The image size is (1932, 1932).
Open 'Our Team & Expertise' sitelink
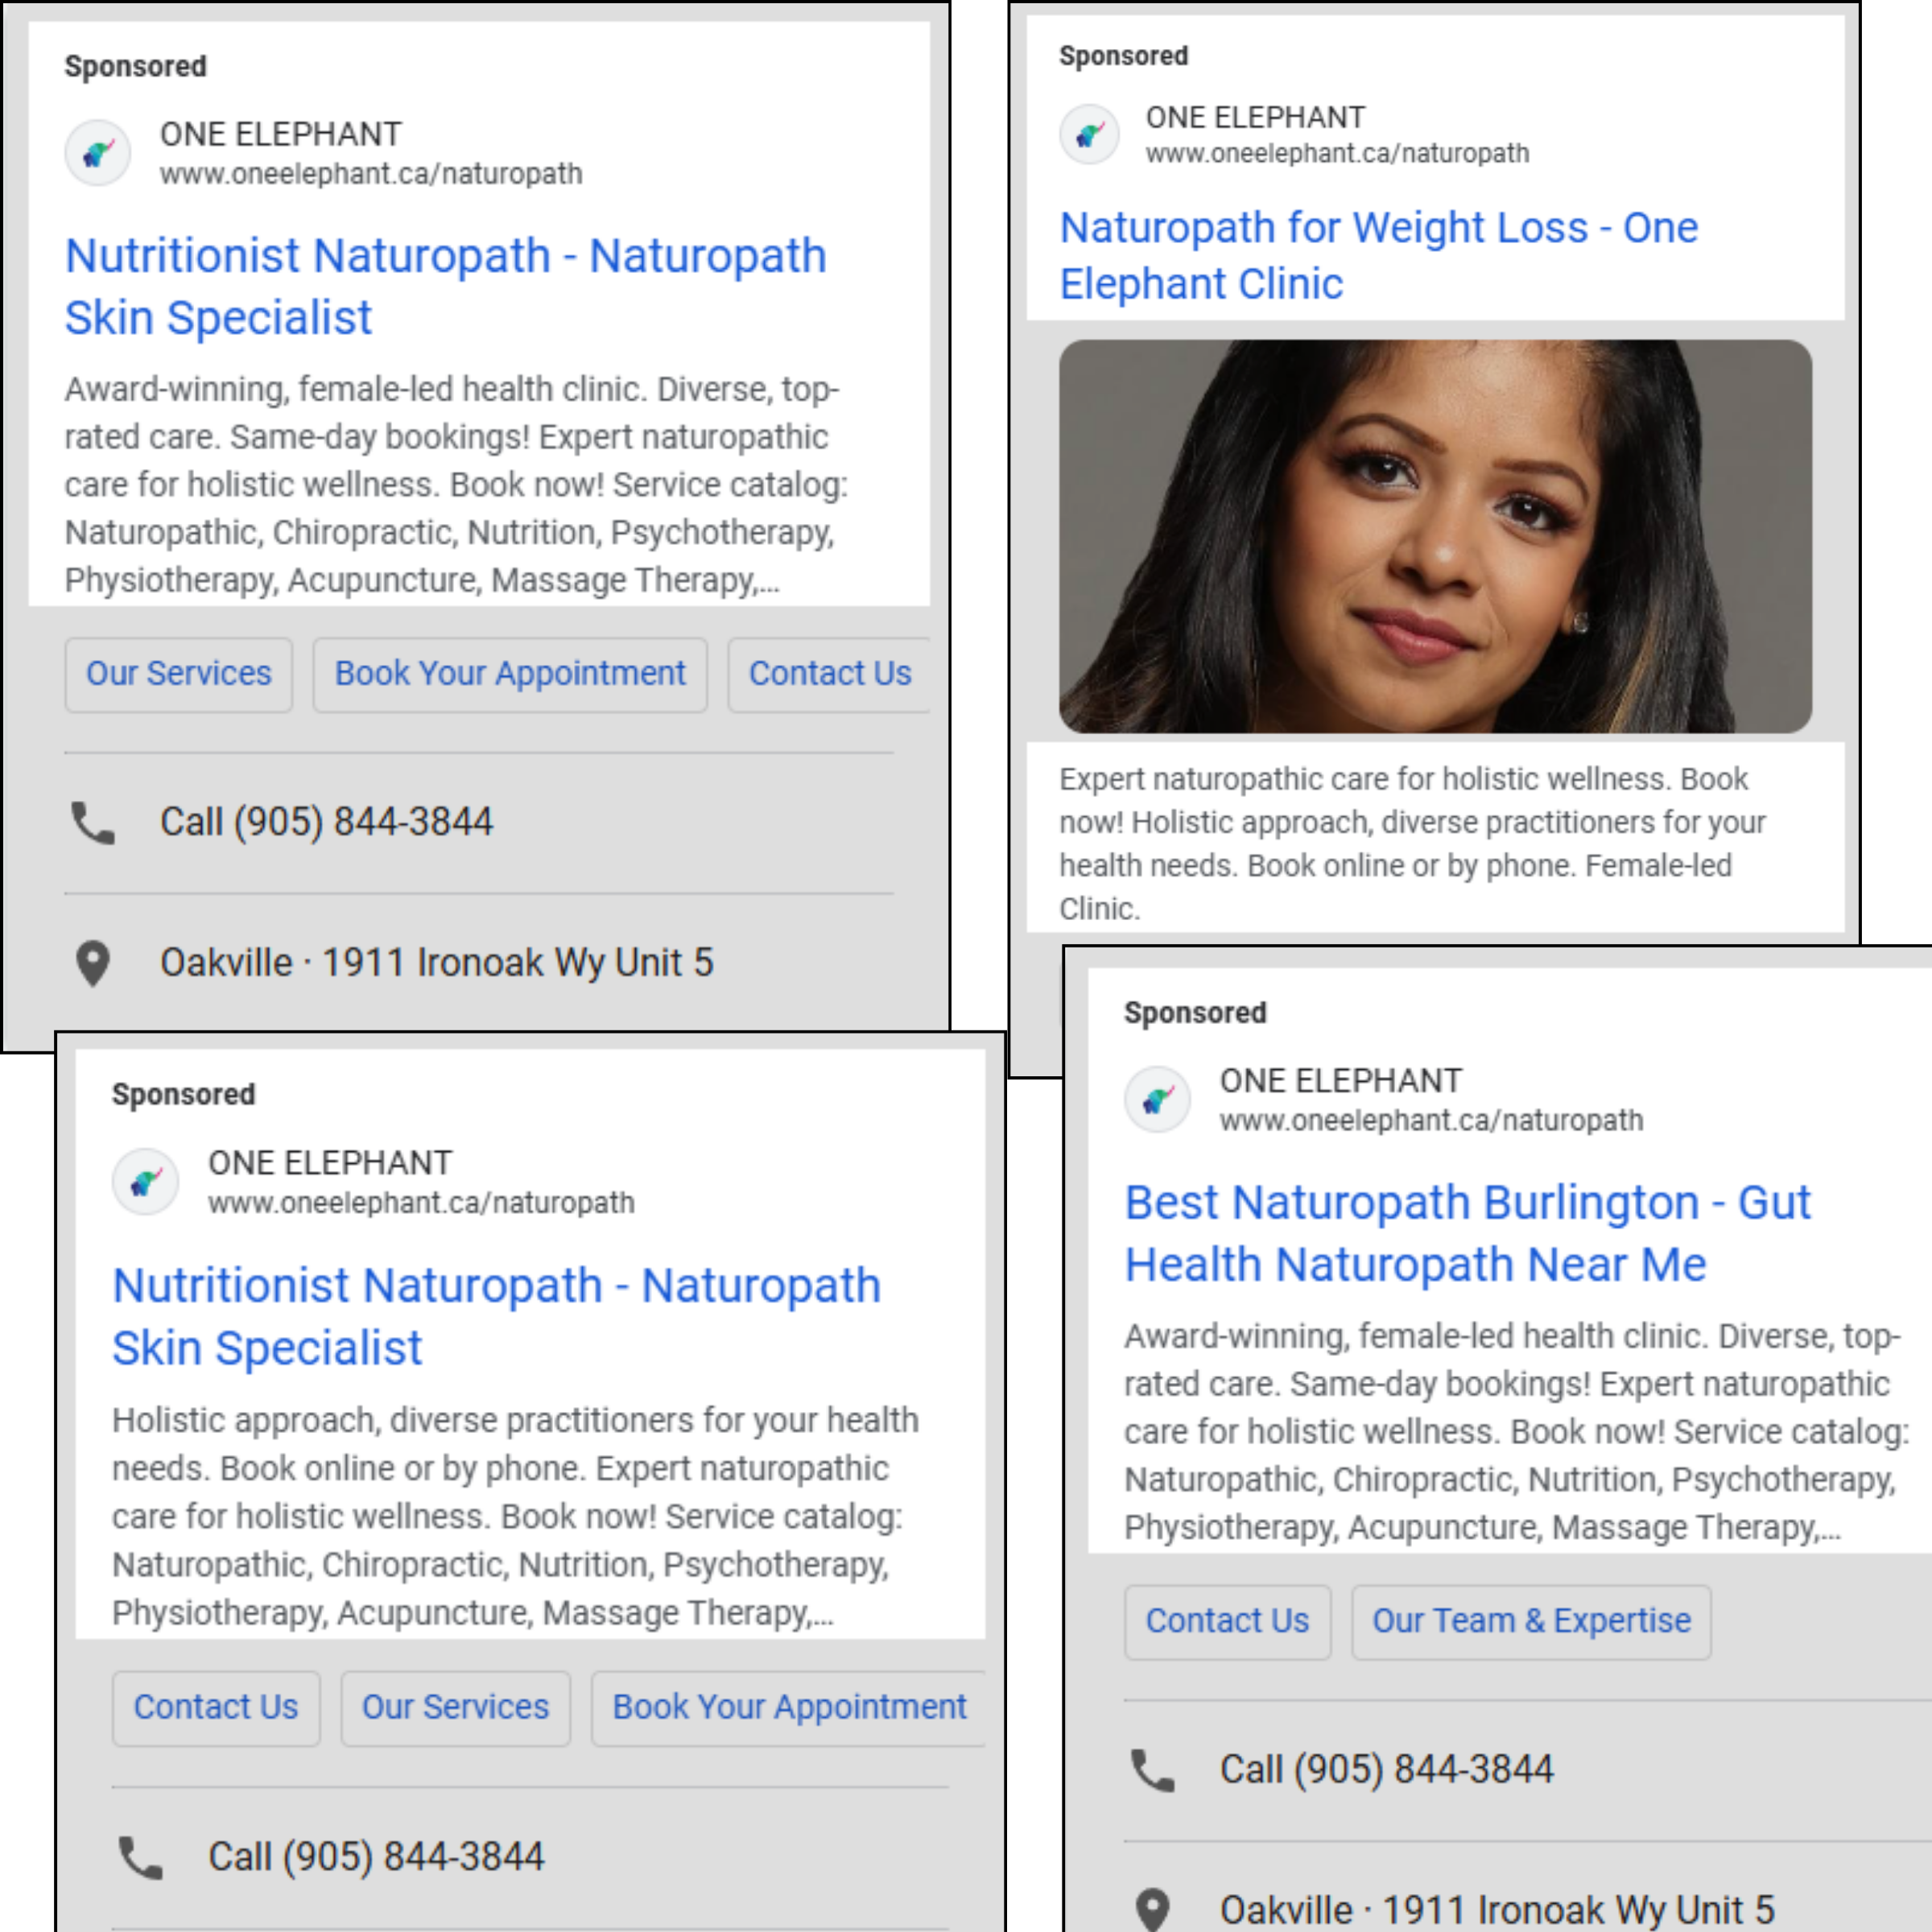1531,1621
